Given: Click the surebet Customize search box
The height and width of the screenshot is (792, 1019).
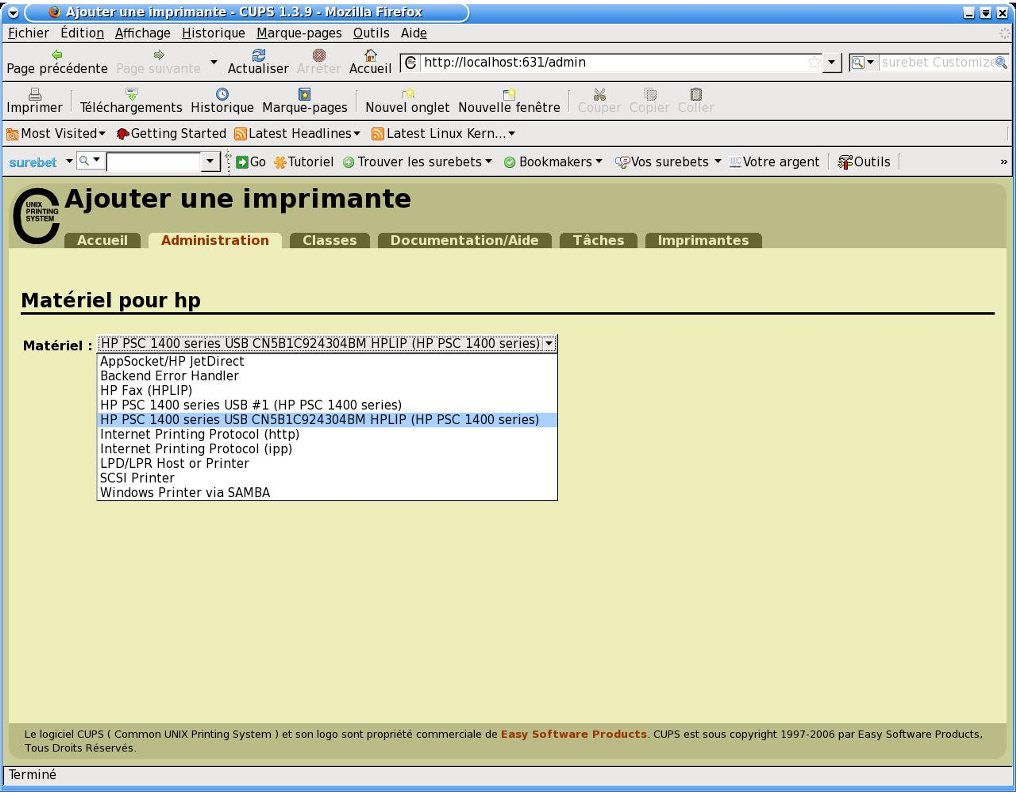Looking at the screenshot, I should coord(936,62).
